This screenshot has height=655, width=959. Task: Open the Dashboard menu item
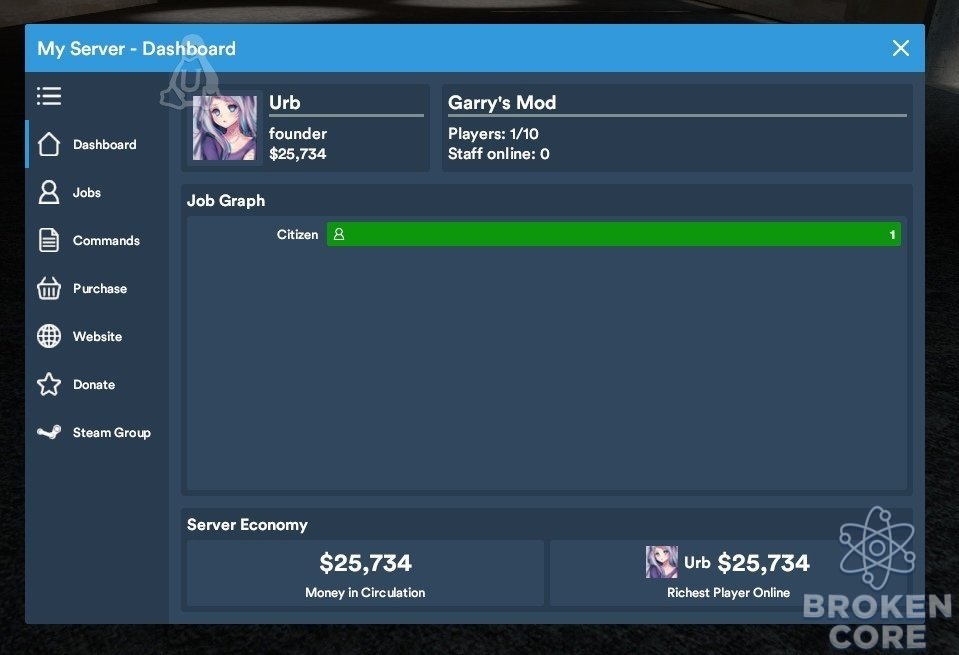[98, 144]
